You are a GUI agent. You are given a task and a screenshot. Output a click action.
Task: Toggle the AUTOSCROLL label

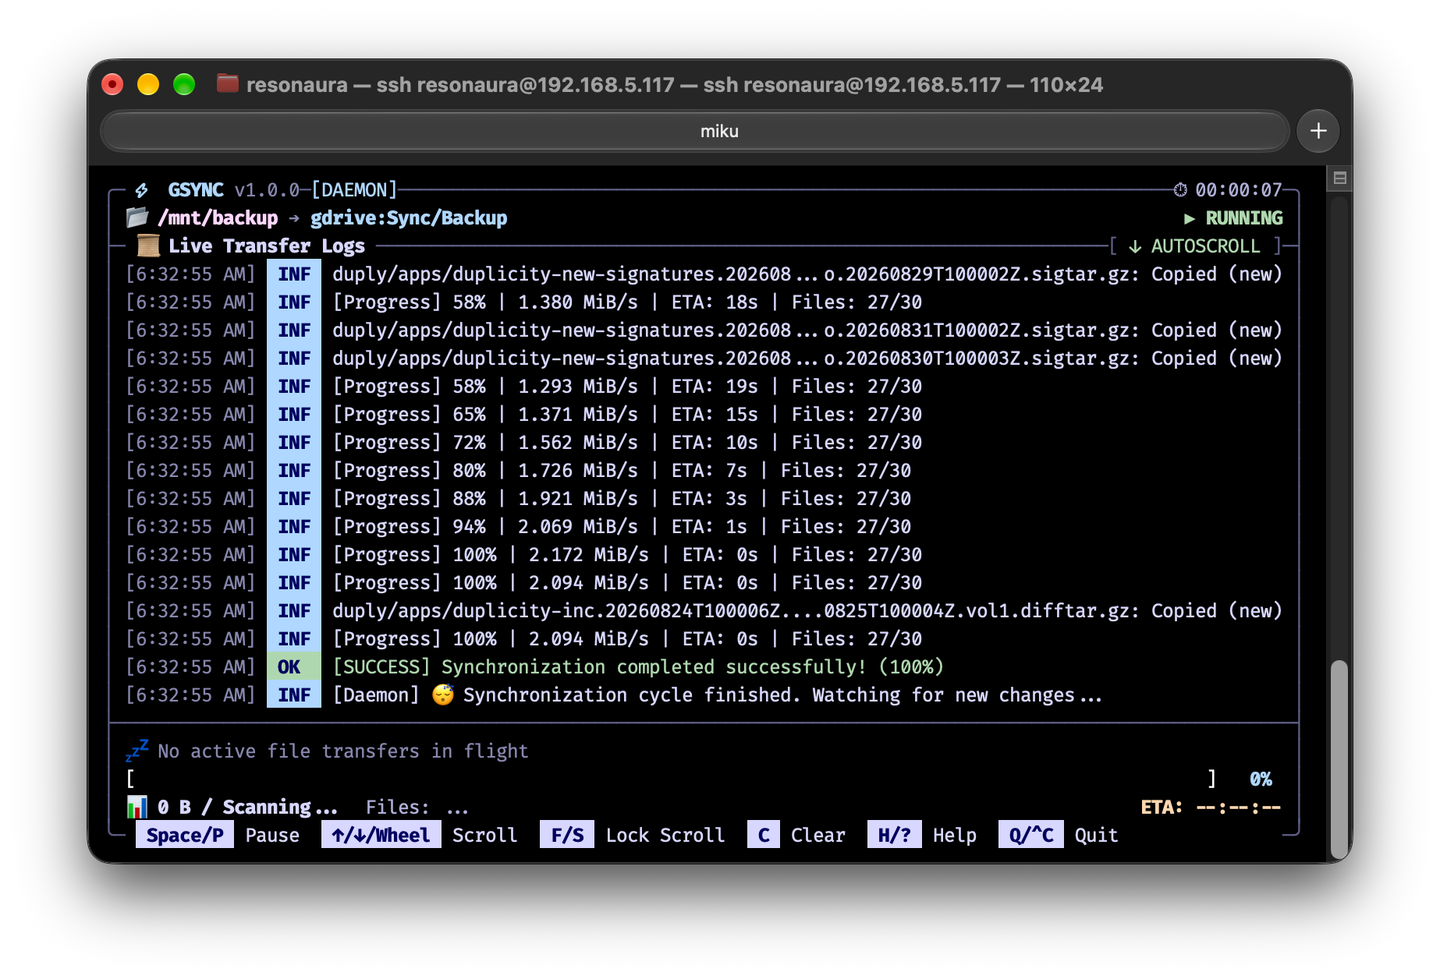[1205, 246]
